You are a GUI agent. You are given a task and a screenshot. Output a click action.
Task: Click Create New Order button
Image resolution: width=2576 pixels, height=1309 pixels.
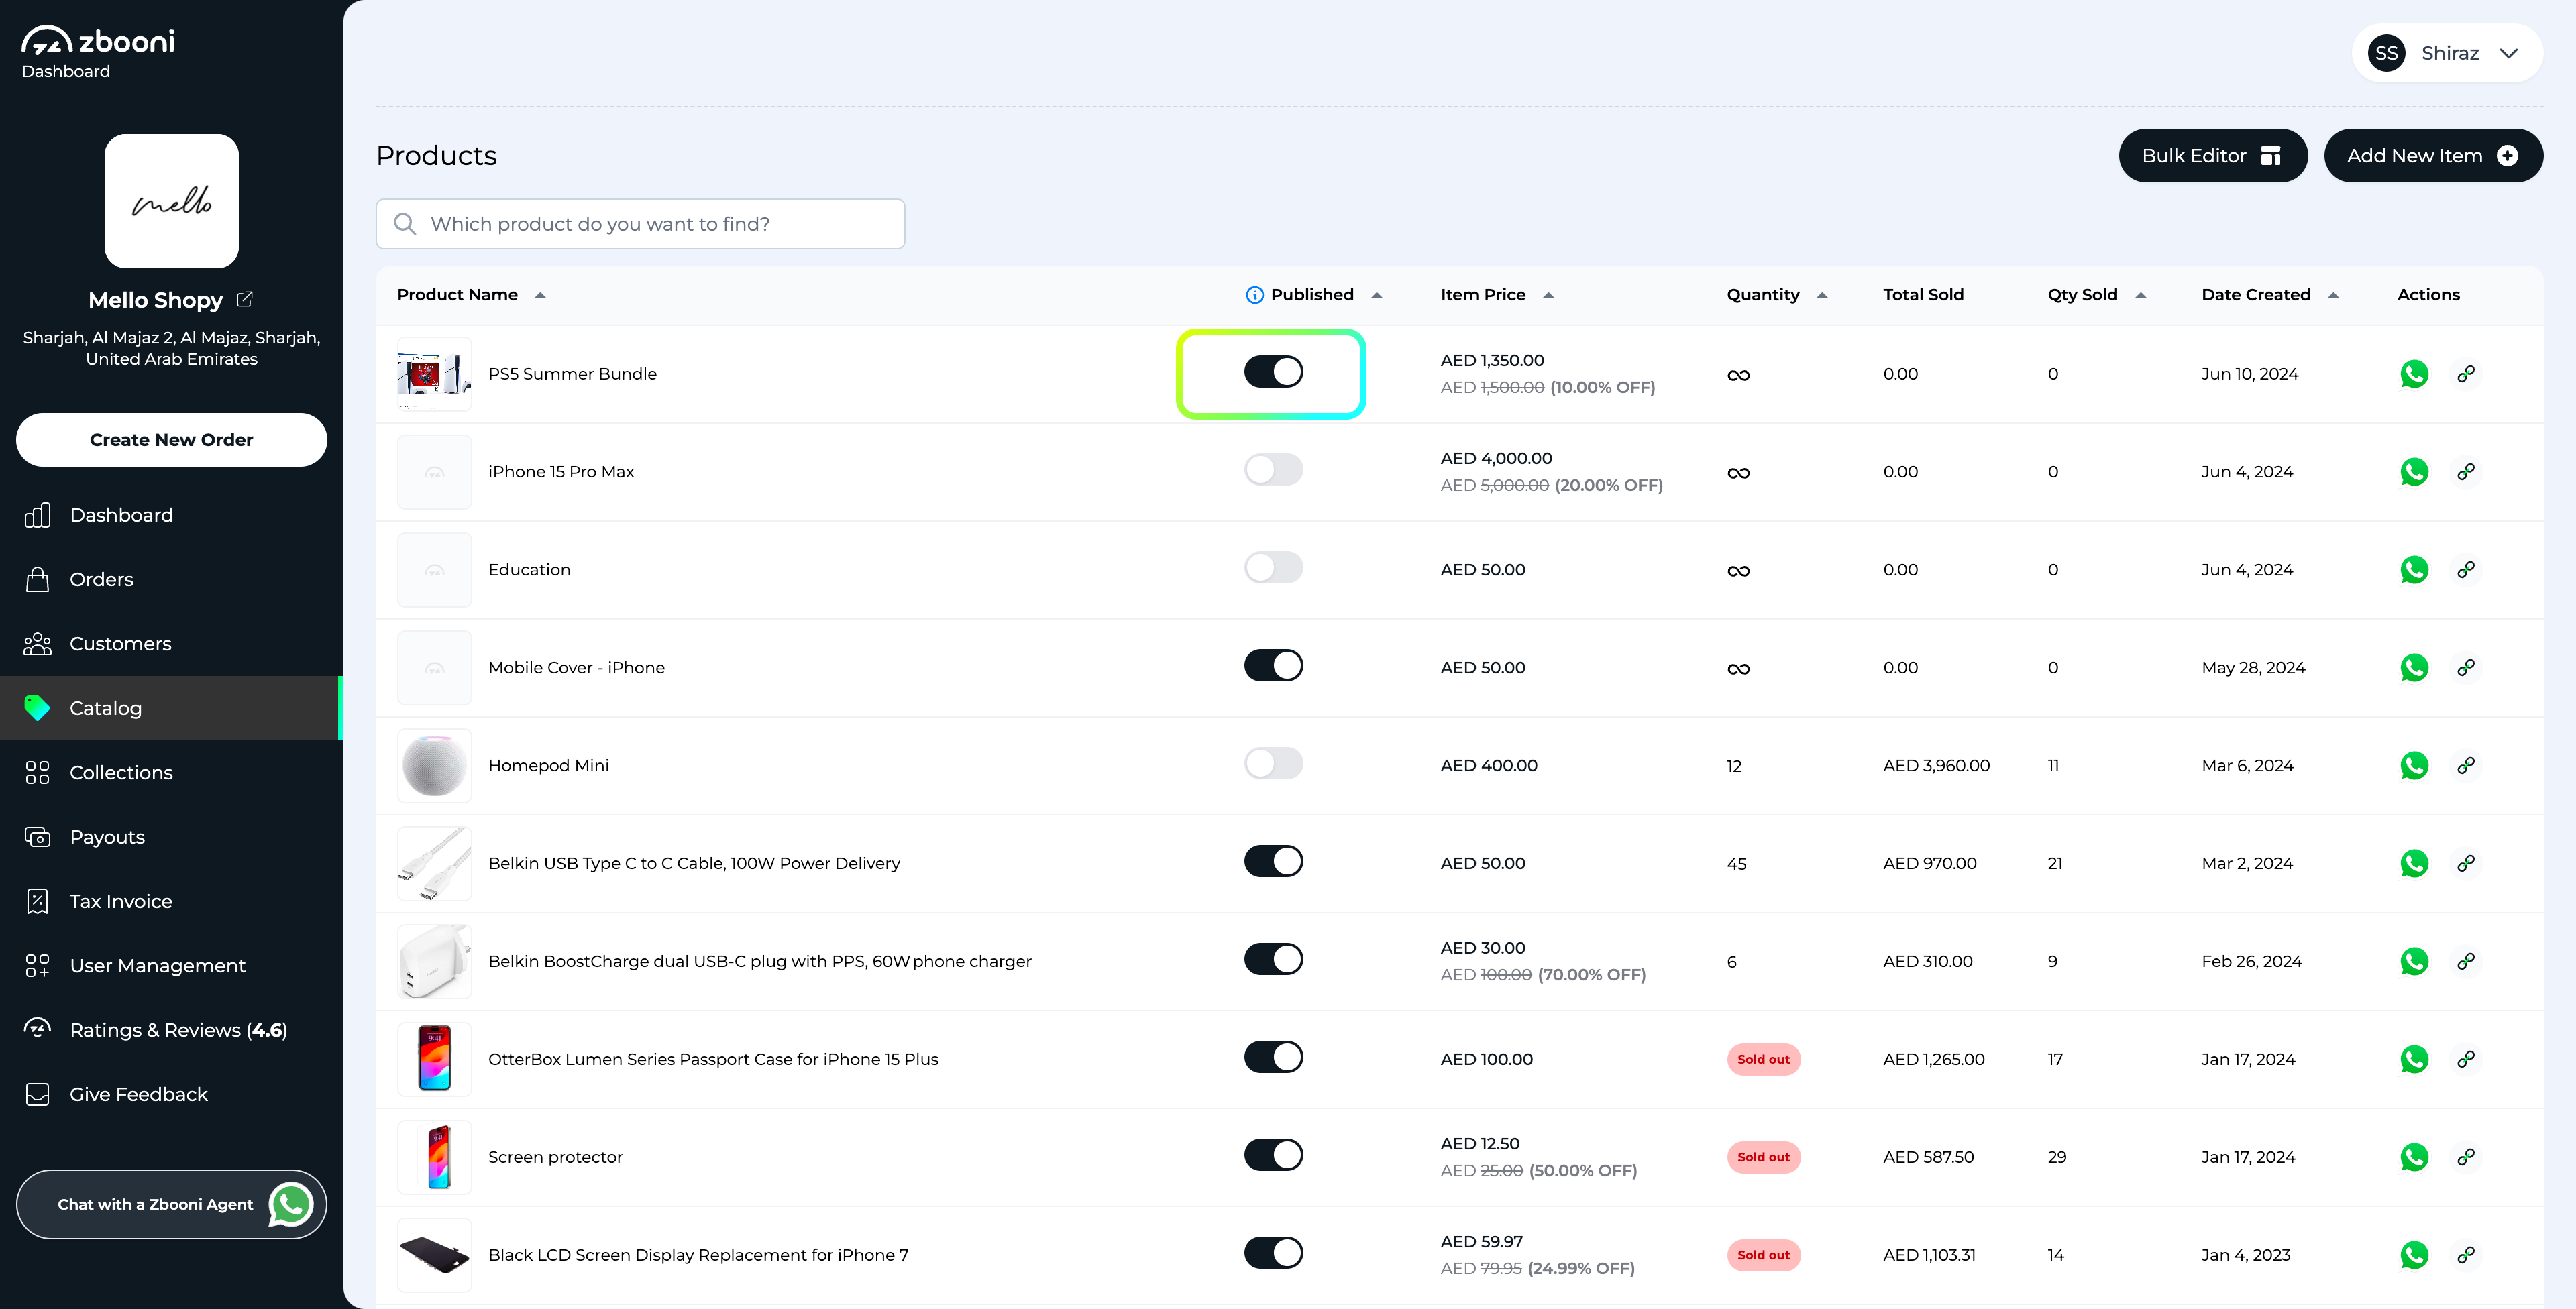coord(171,440)
